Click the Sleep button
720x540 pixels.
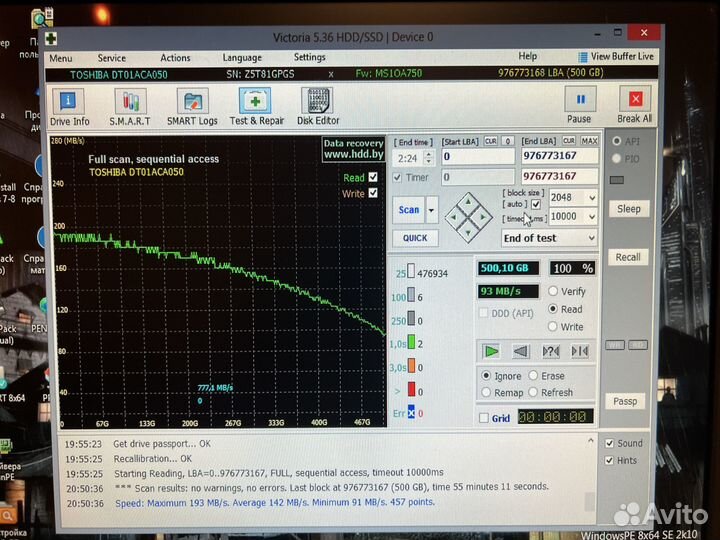click(x=628, y=209)
